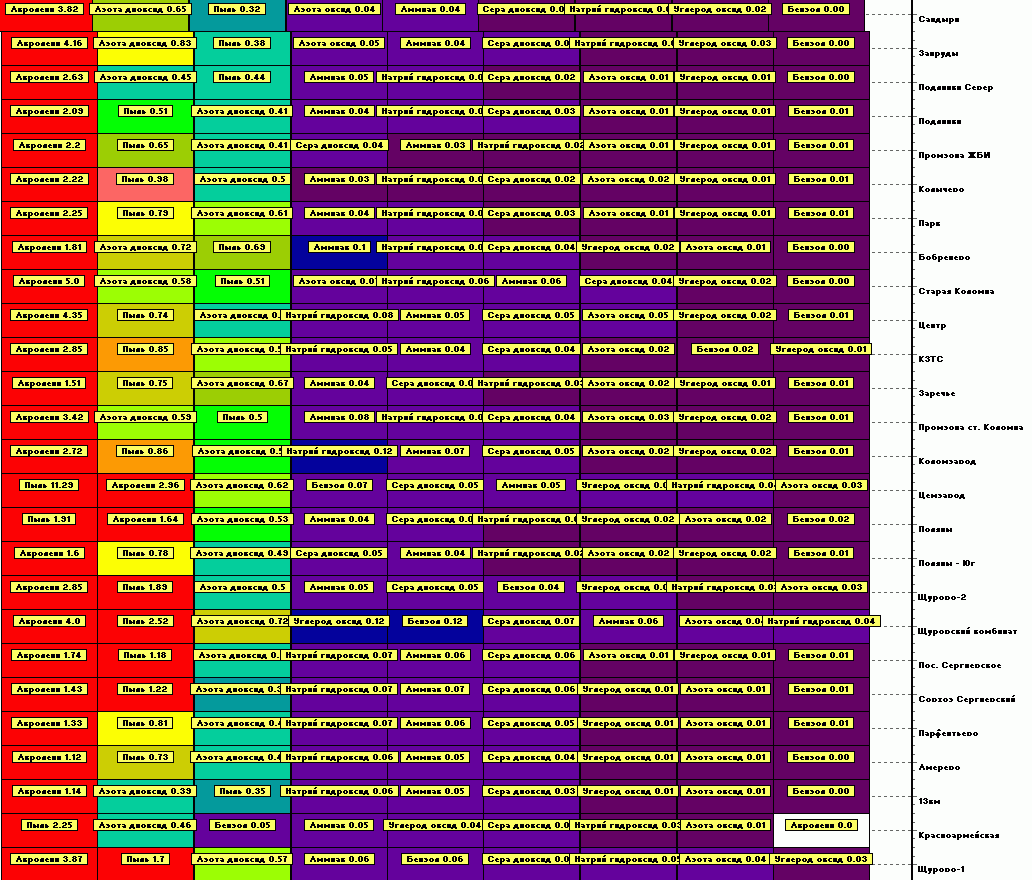This screenshot has height=880, width=1032.
Task: Click the 'Пыль 0.32' label
Action: click(x=237, y=9)
